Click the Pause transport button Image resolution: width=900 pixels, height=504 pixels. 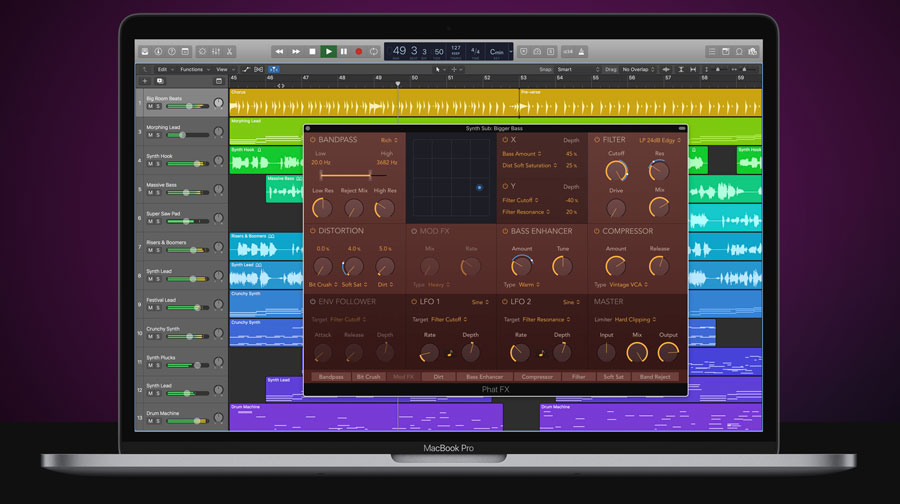[343, 51]
